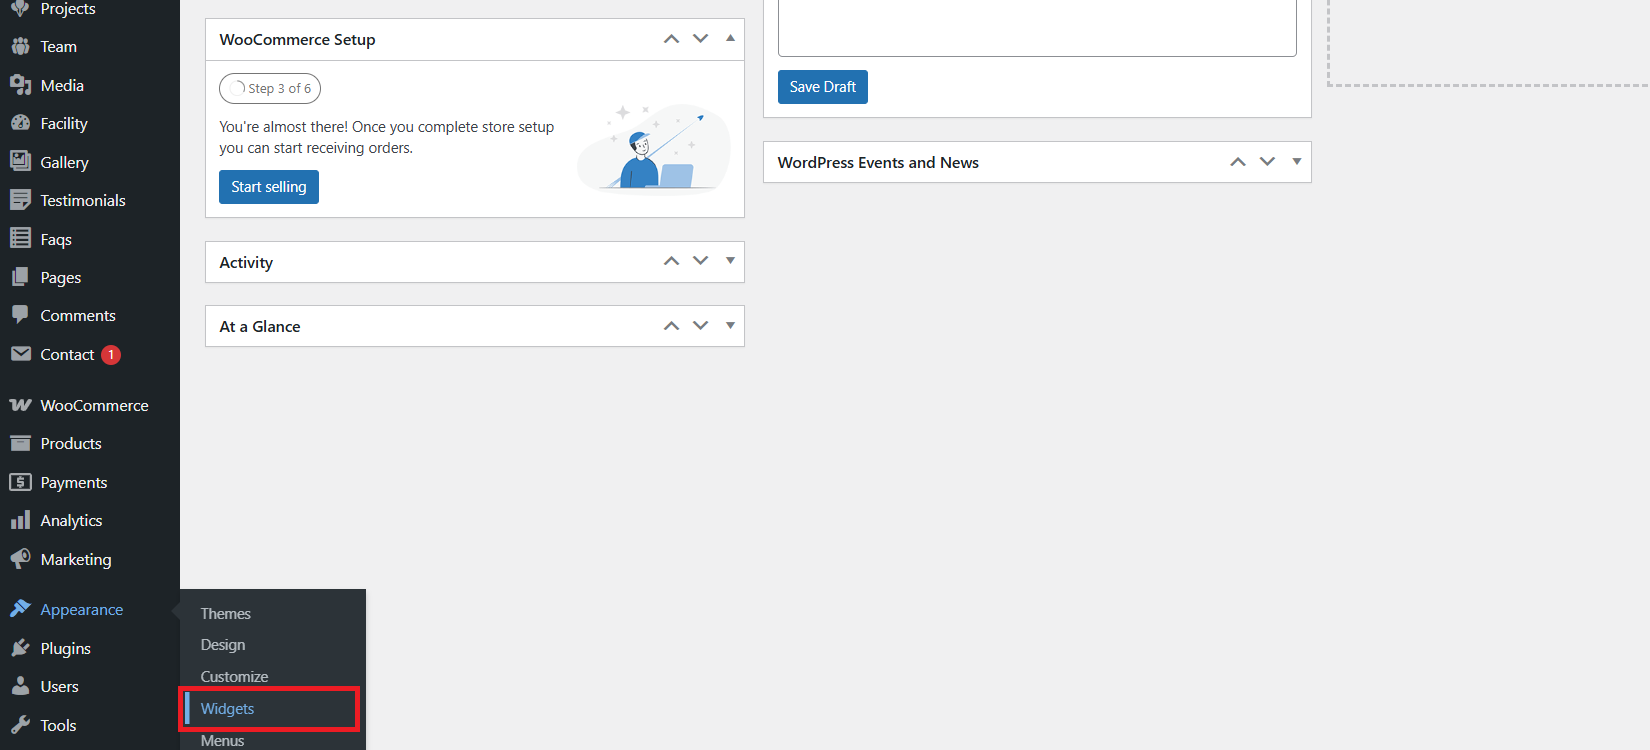
Task: Open the Analytics section
Action: [x=71, y=520]
